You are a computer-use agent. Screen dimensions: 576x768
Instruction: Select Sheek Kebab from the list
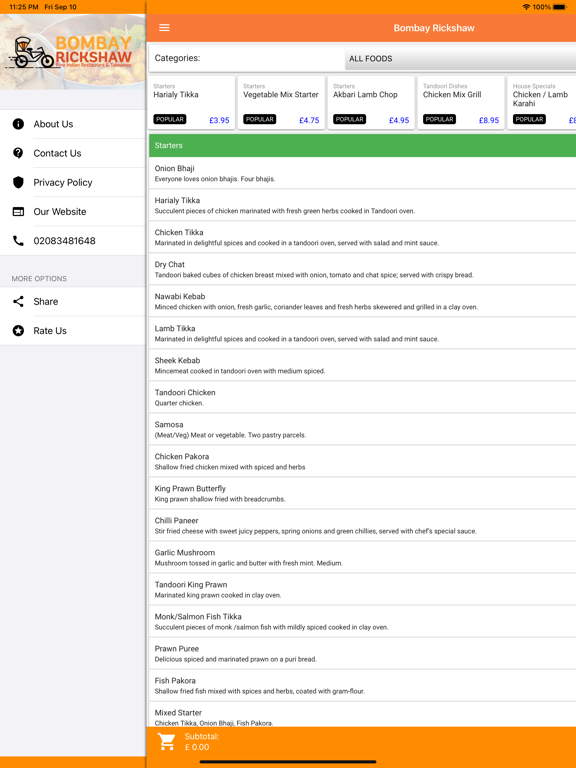[x=362, y=365]
